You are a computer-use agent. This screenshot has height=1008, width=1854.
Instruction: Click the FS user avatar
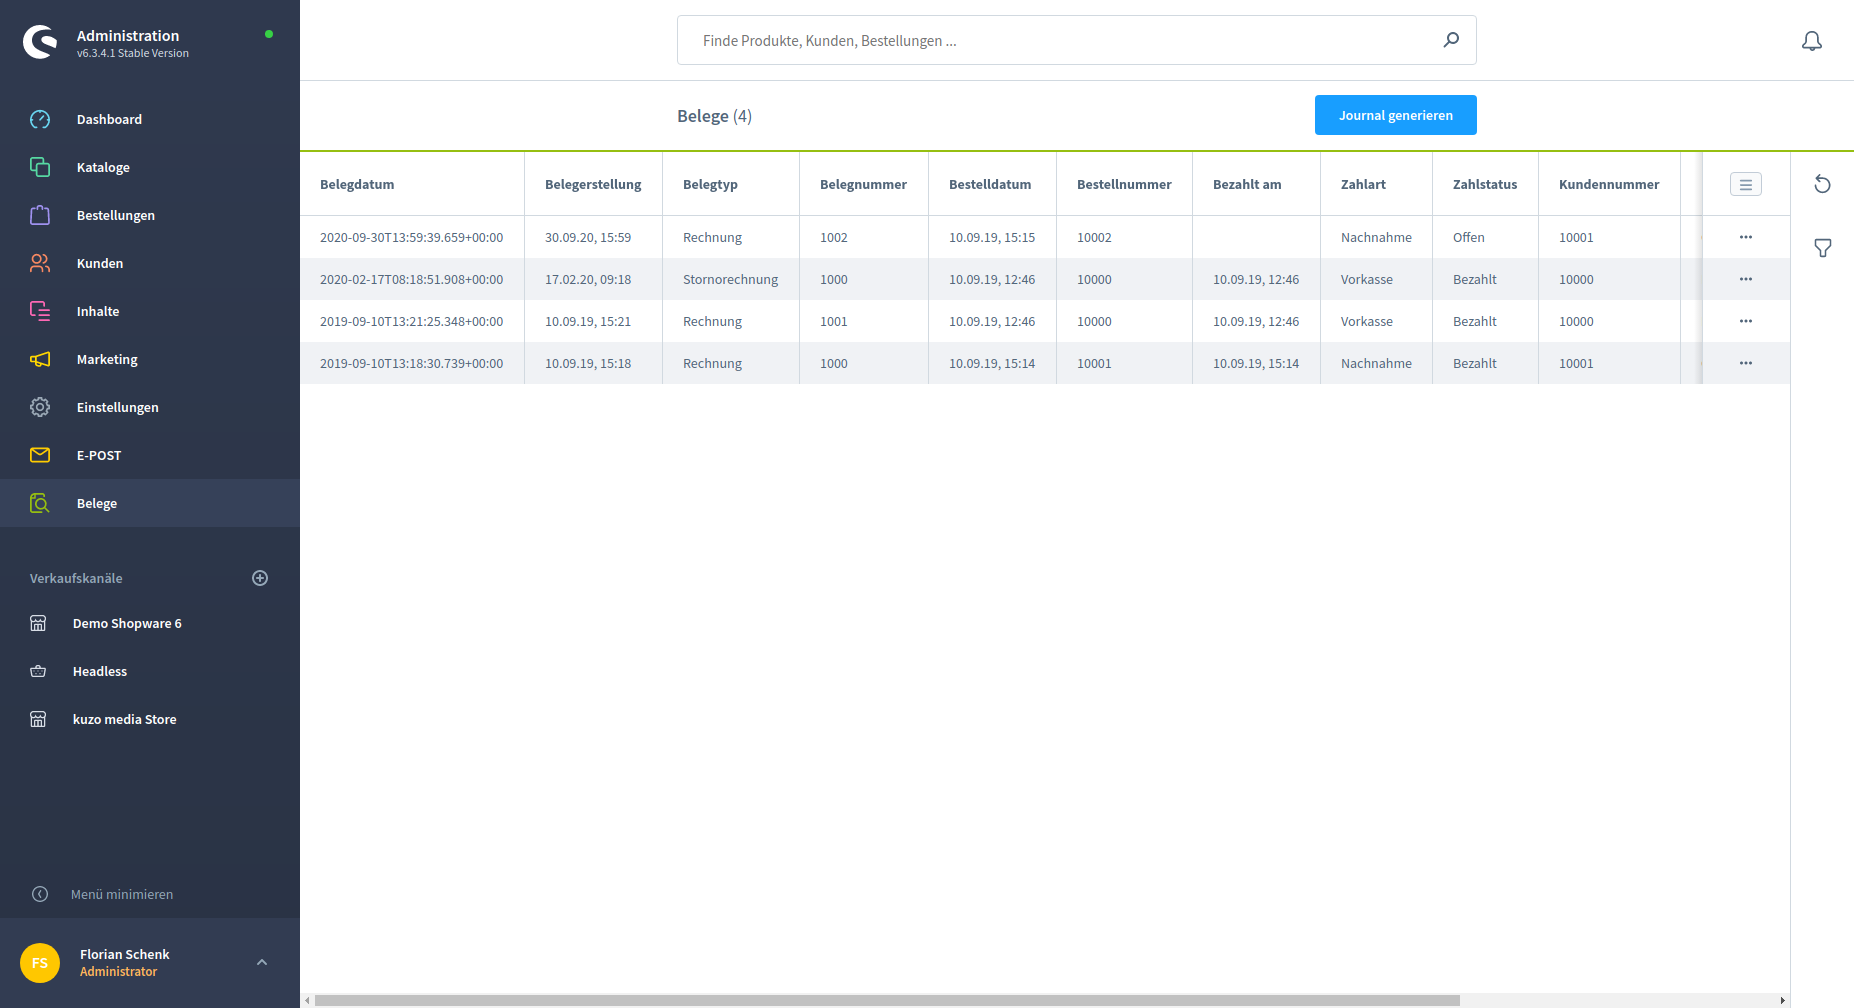point(40,963)
